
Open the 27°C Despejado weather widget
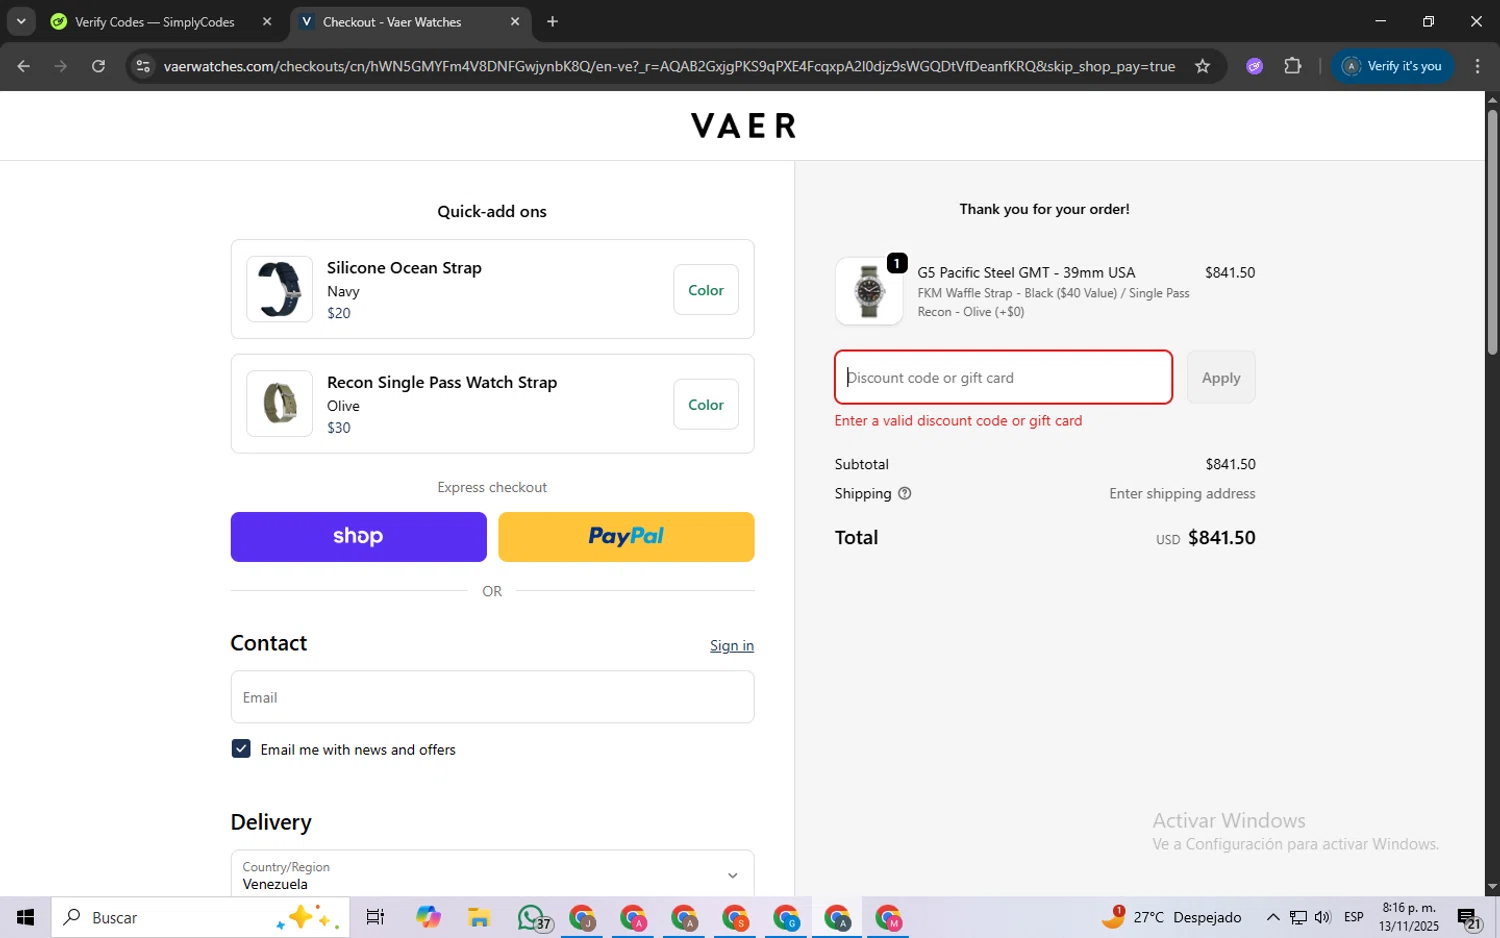pos(1172,917)
